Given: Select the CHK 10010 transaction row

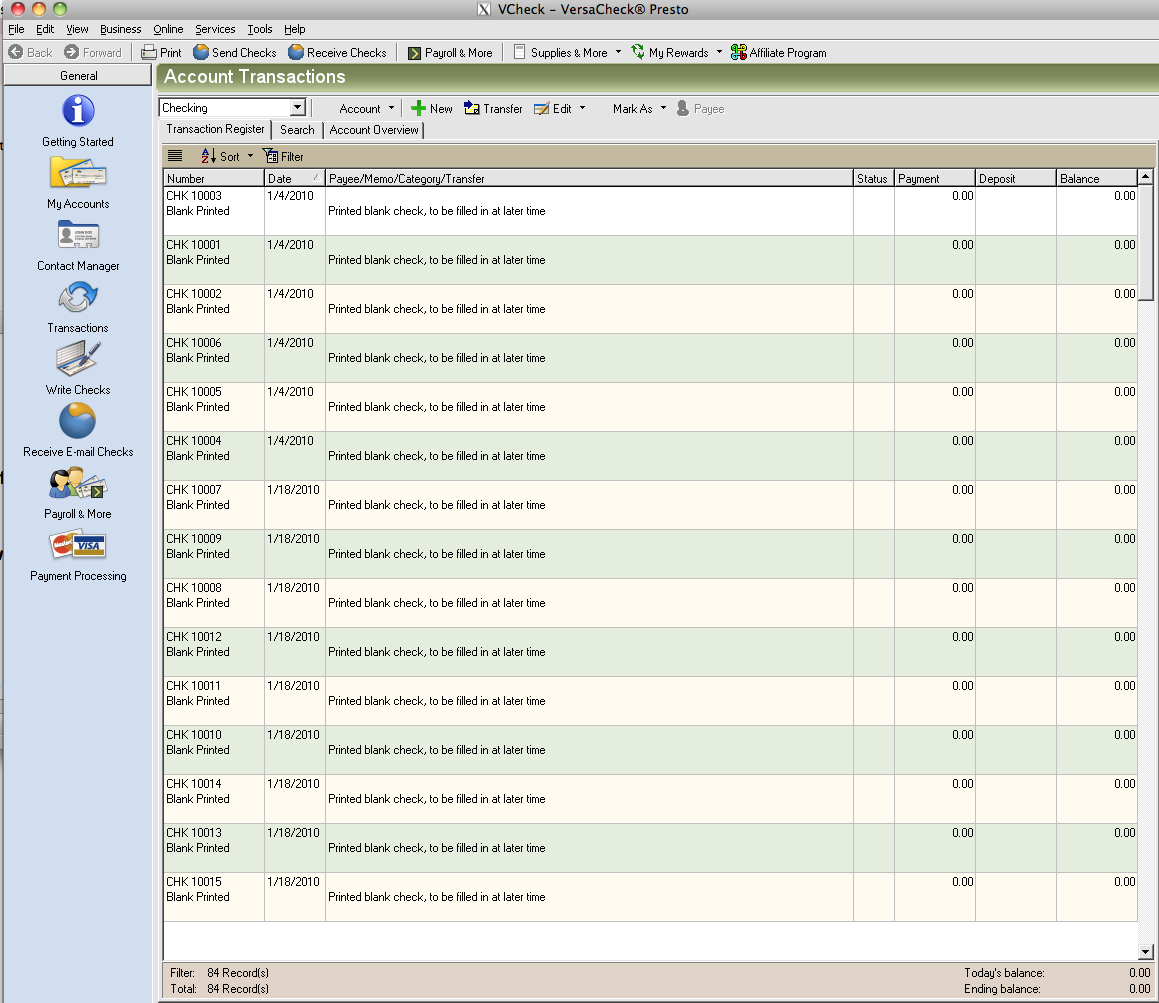Looking at the screenshot, I should coord(650,749).
